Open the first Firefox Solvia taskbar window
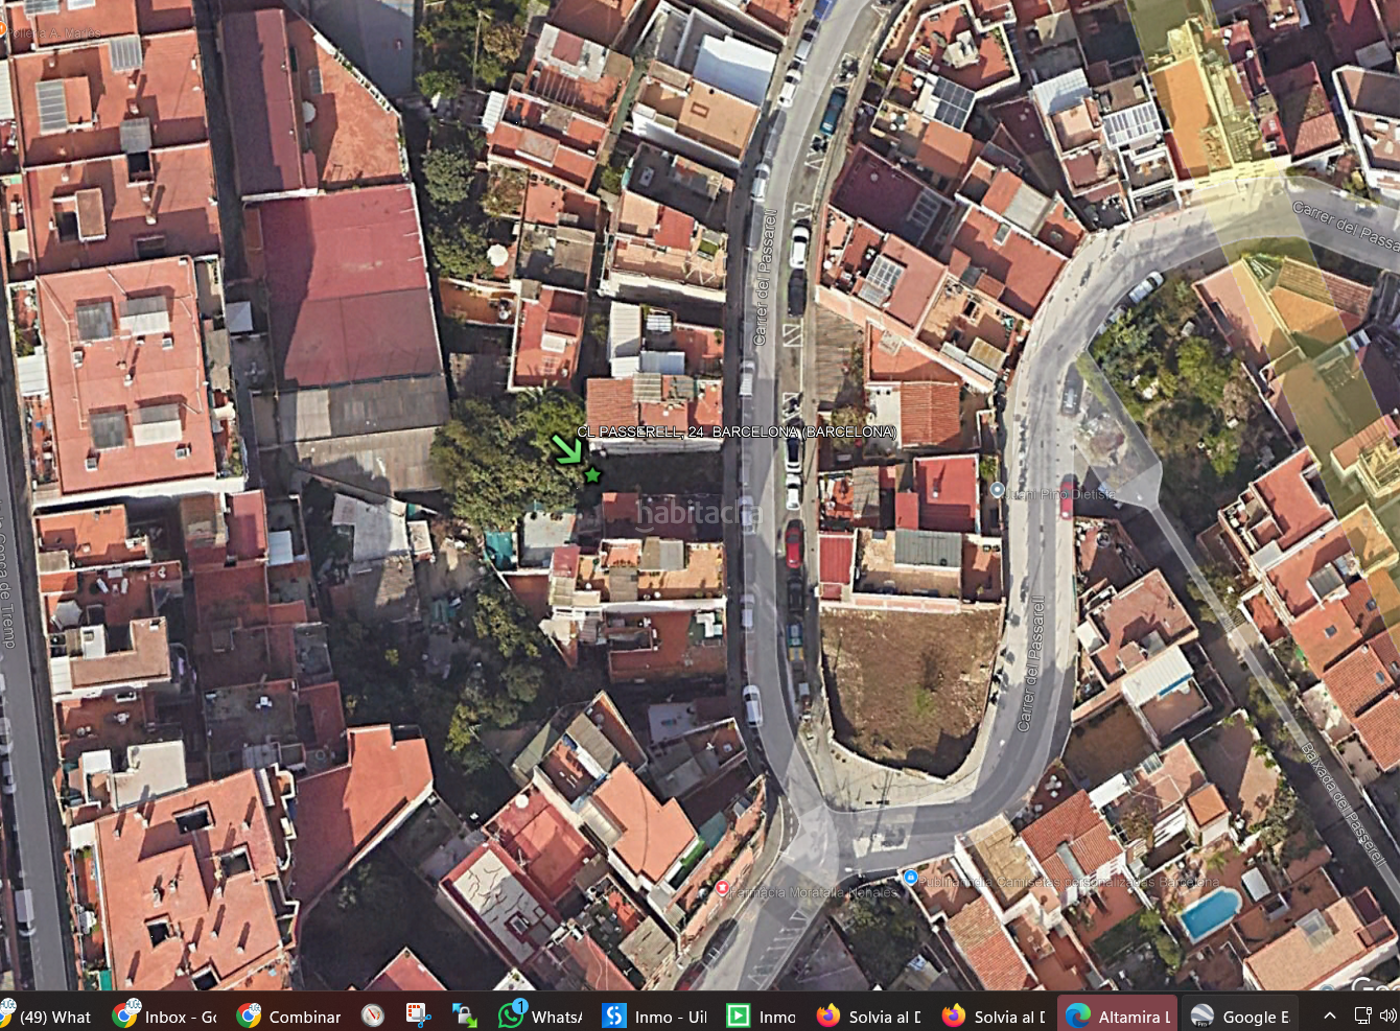Image resolution: width=1400 pixels, height=1031 pixels. pyautogui.click(x=869, y=1016)
